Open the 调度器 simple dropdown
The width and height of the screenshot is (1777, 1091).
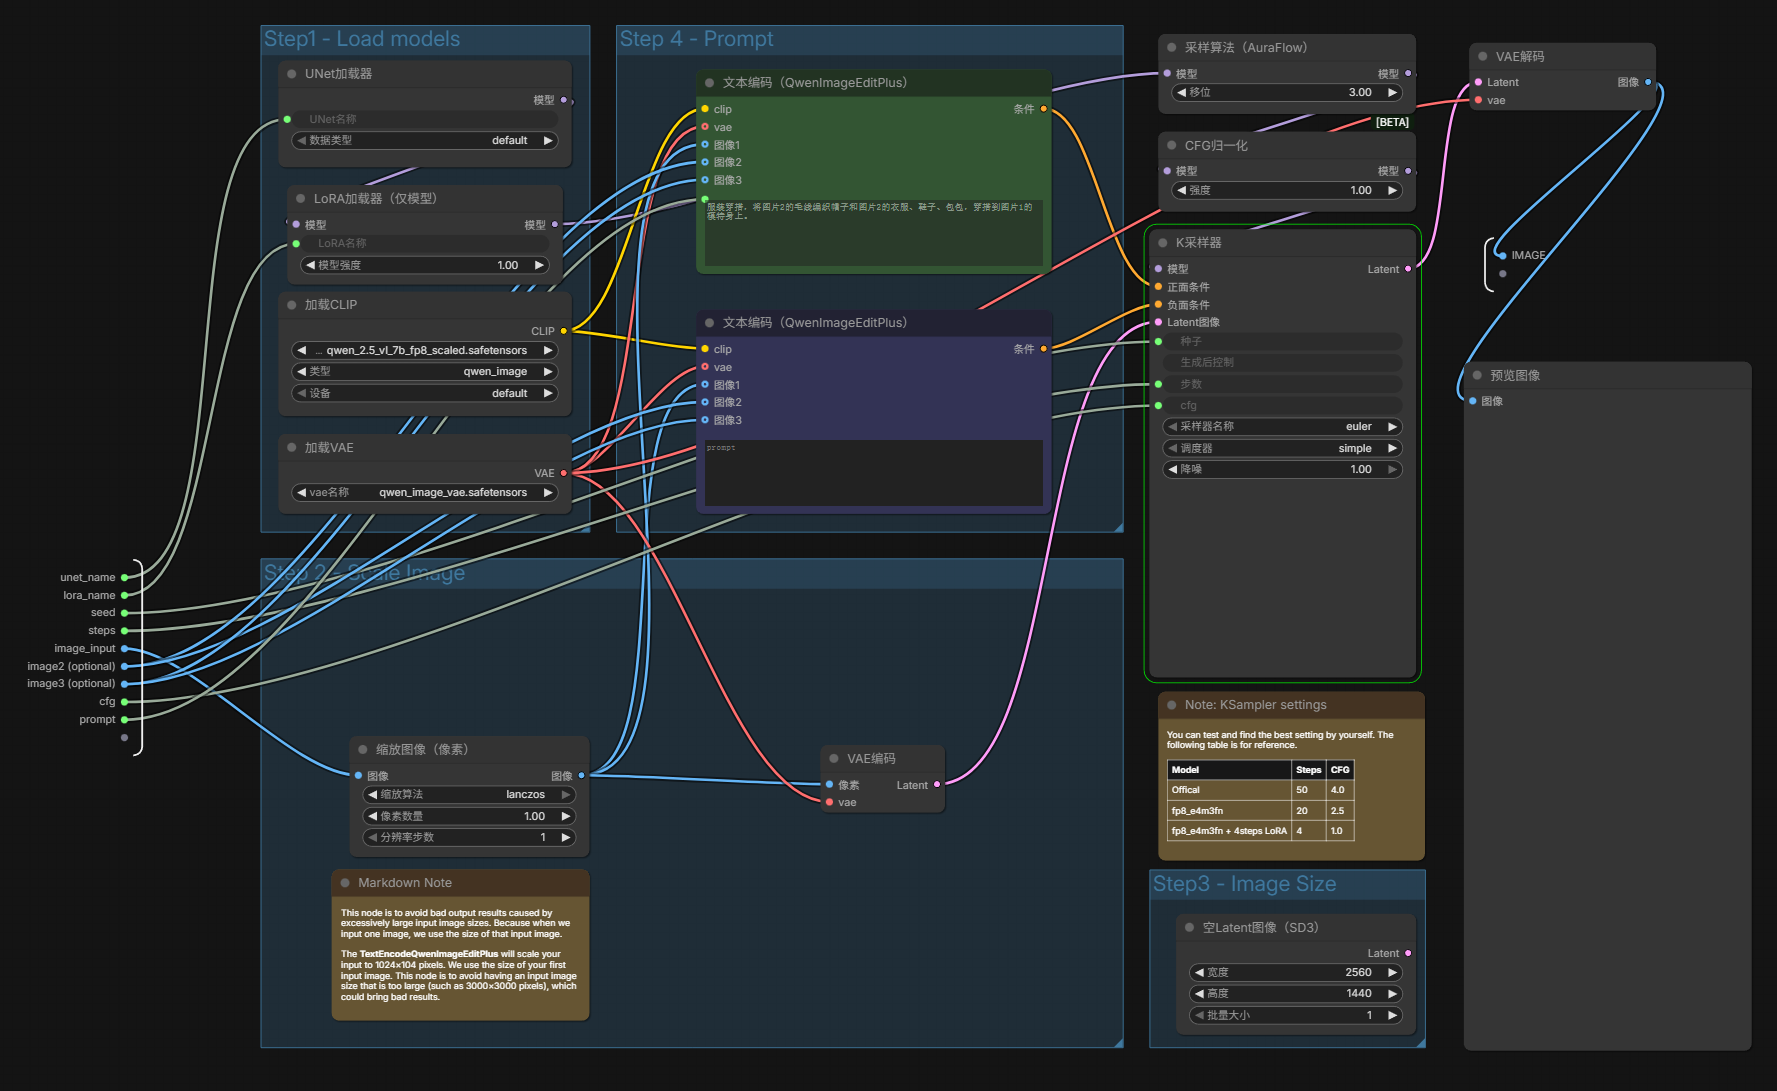click(x=1282, y=449)
